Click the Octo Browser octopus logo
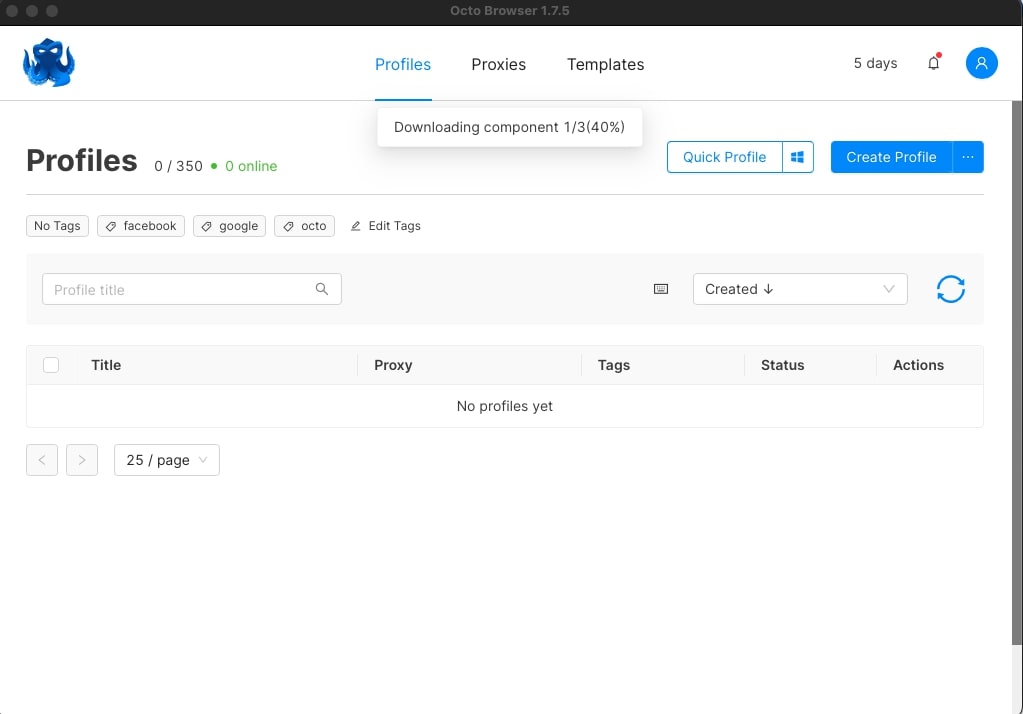This screenshot has height=714, width=1023. click(x=49, y=63)
